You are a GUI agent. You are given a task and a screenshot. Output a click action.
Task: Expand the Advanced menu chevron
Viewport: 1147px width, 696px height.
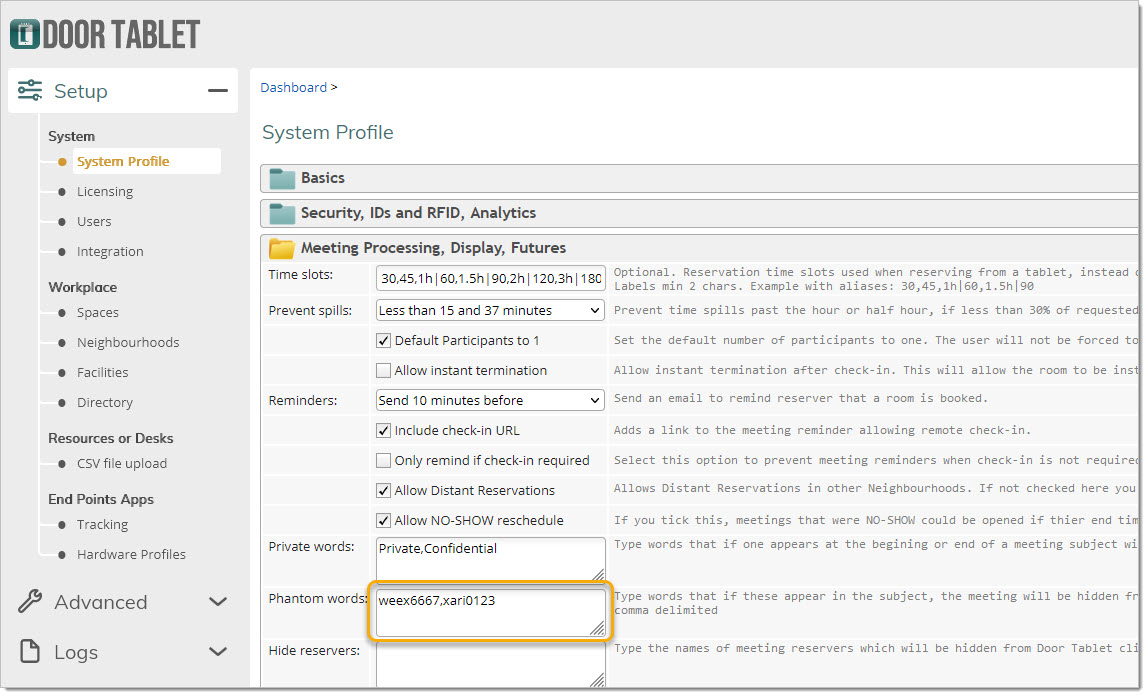pos(217,602)
